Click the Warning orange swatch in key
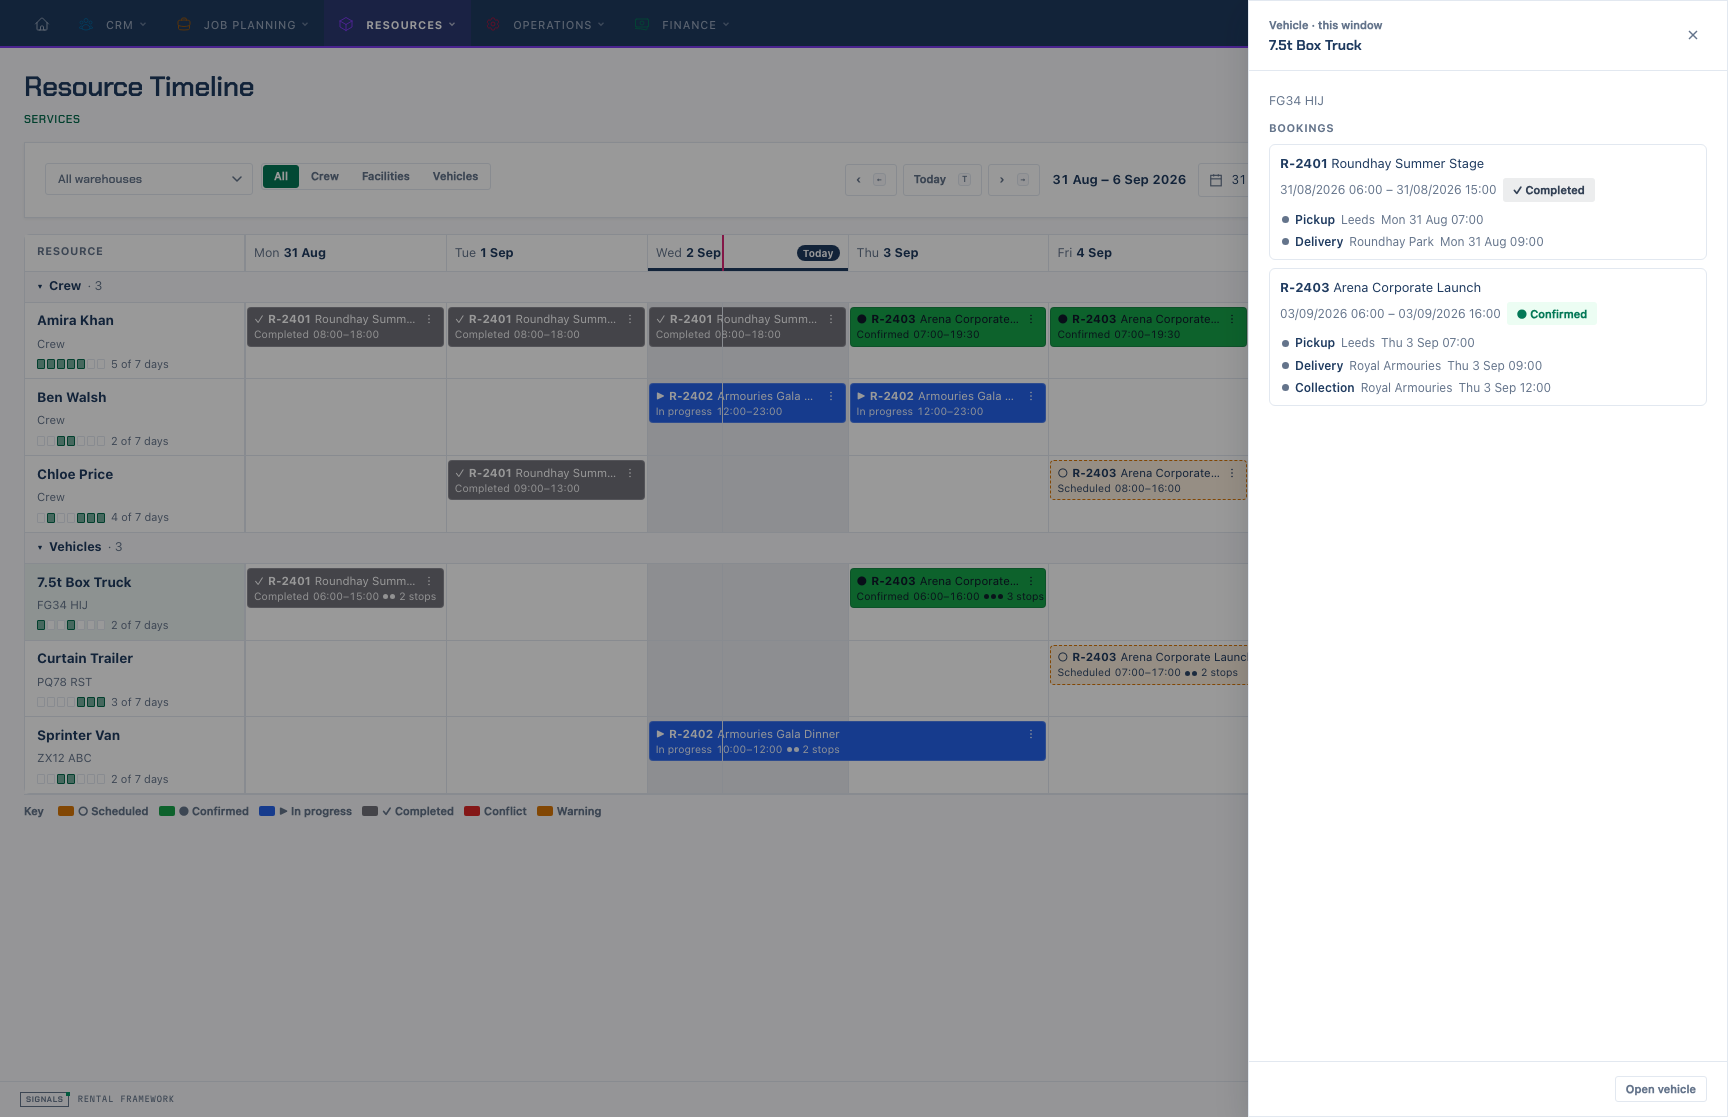 point(545,811)
